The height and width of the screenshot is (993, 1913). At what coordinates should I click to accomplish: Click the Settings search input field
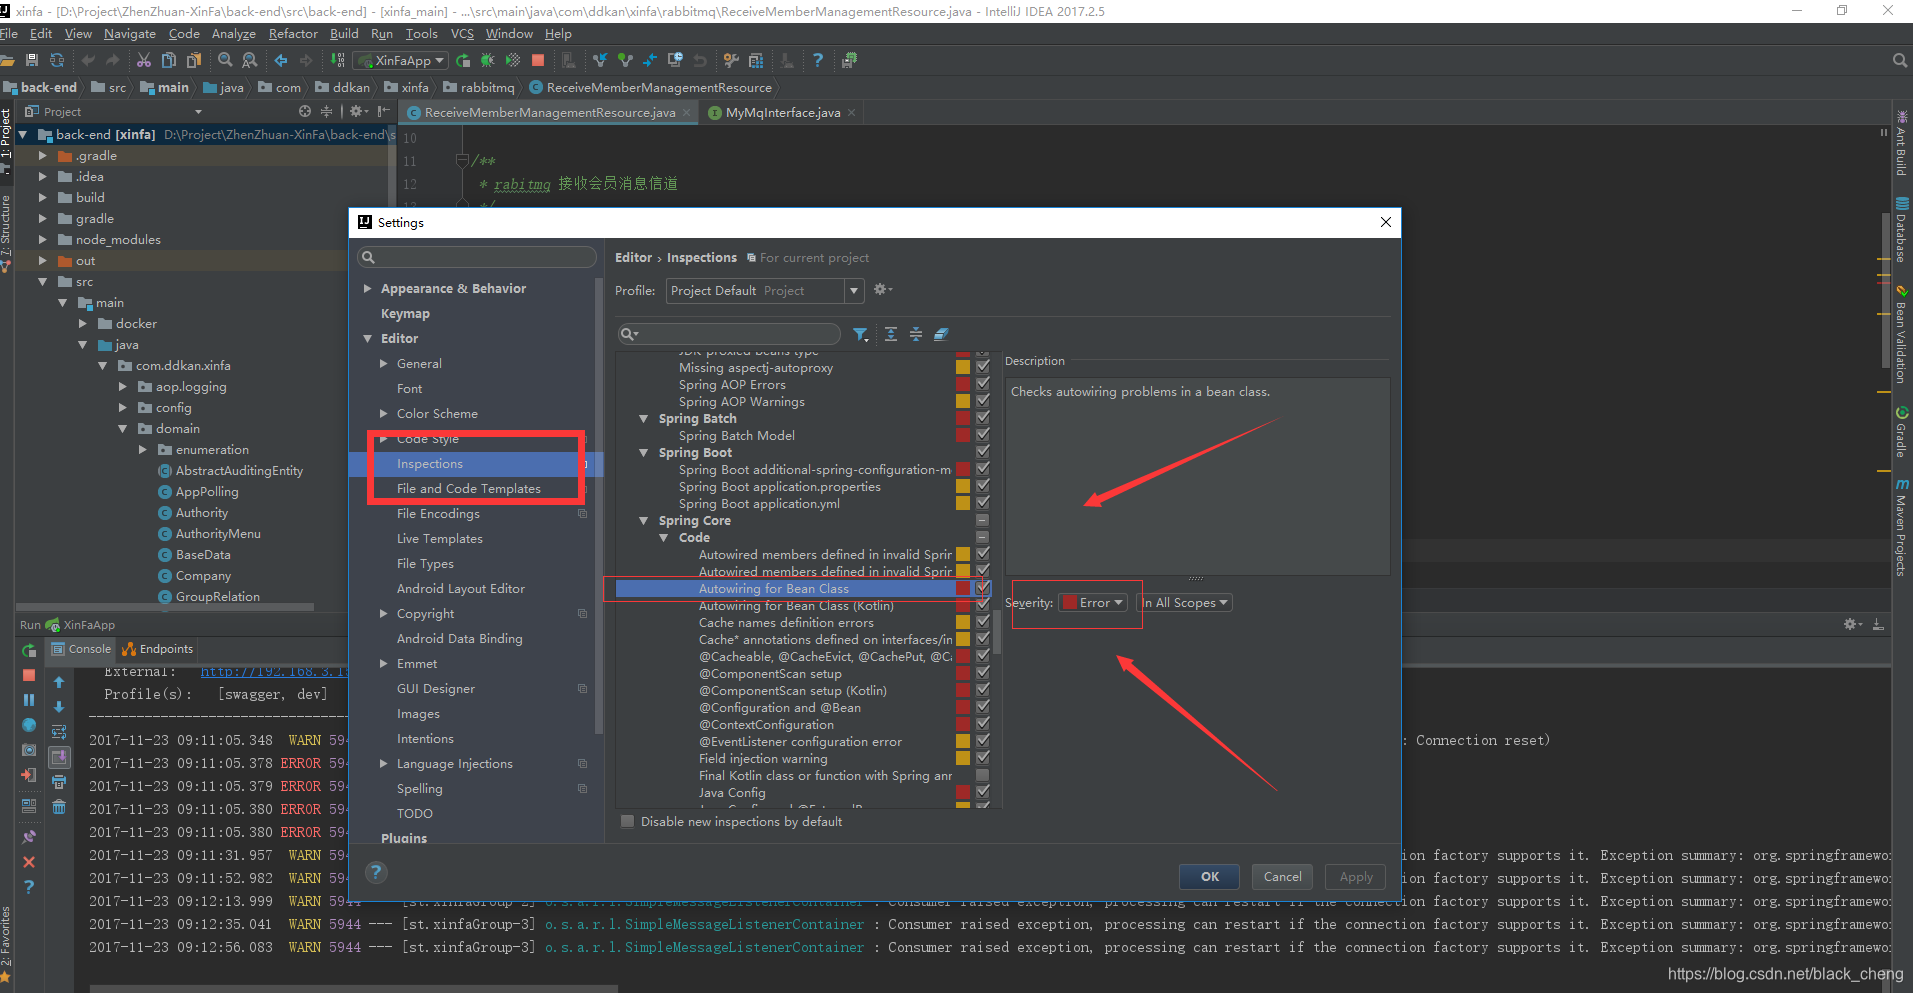tap(477, 258)
